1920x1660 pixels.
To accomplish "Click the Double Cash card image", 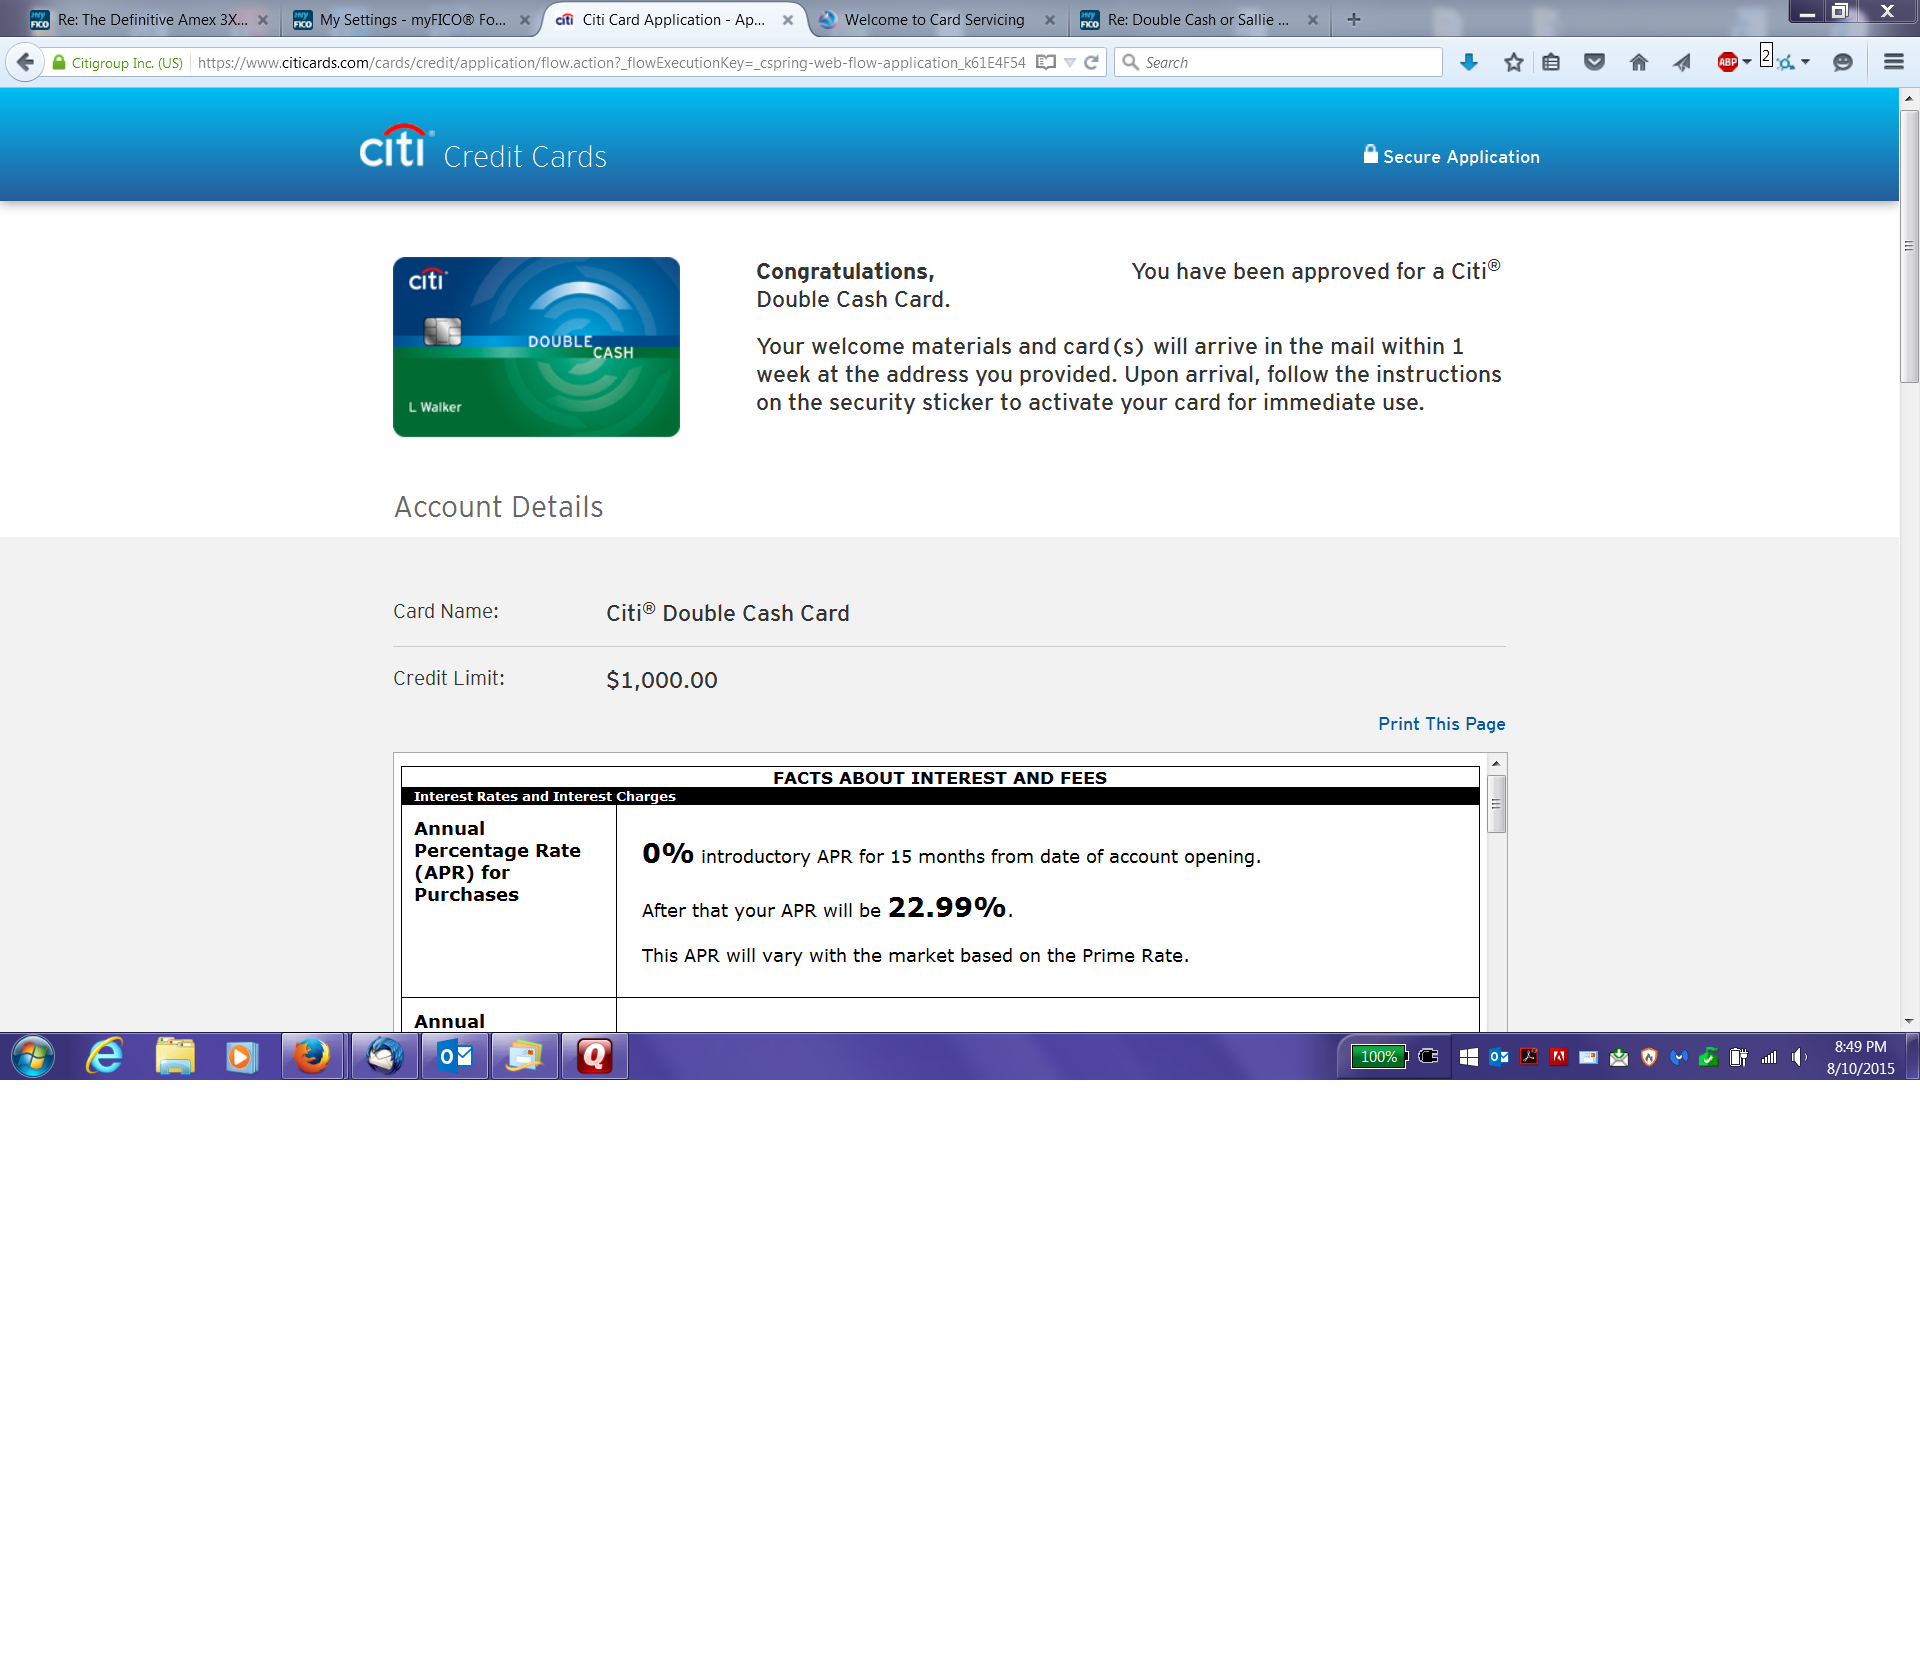I will pyautogui.click(x=536, y=347).
